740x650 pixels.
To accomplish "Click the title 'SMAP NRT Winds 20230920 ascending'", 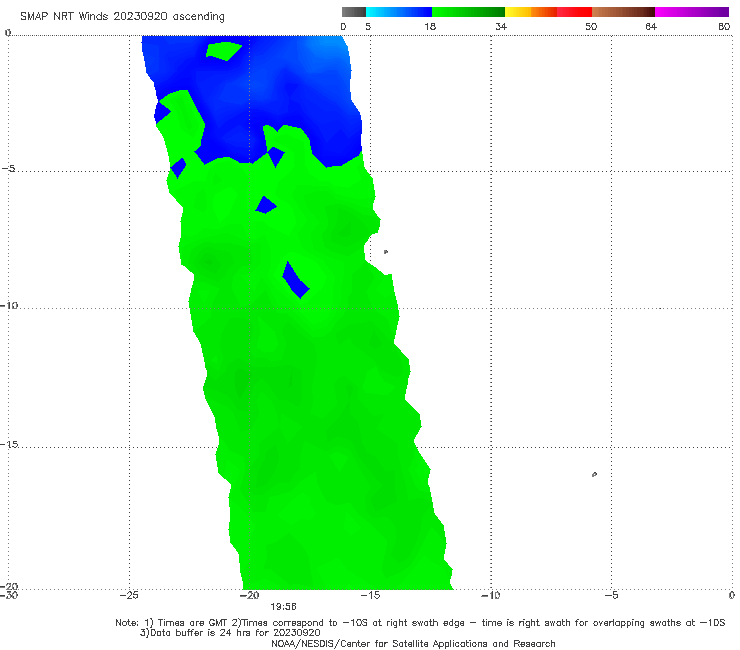I will tap(122, 16).
